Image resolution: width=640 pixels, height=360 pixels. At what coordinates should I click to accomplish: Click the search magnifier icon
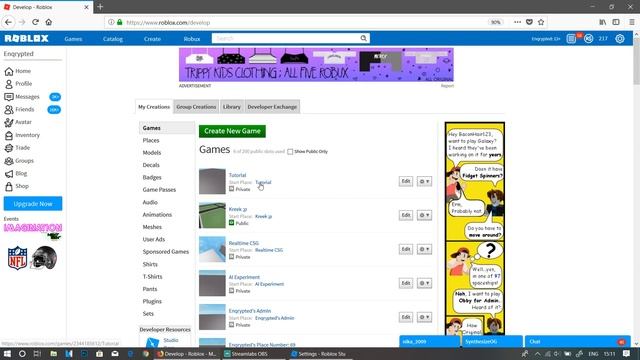pos(363,38)
